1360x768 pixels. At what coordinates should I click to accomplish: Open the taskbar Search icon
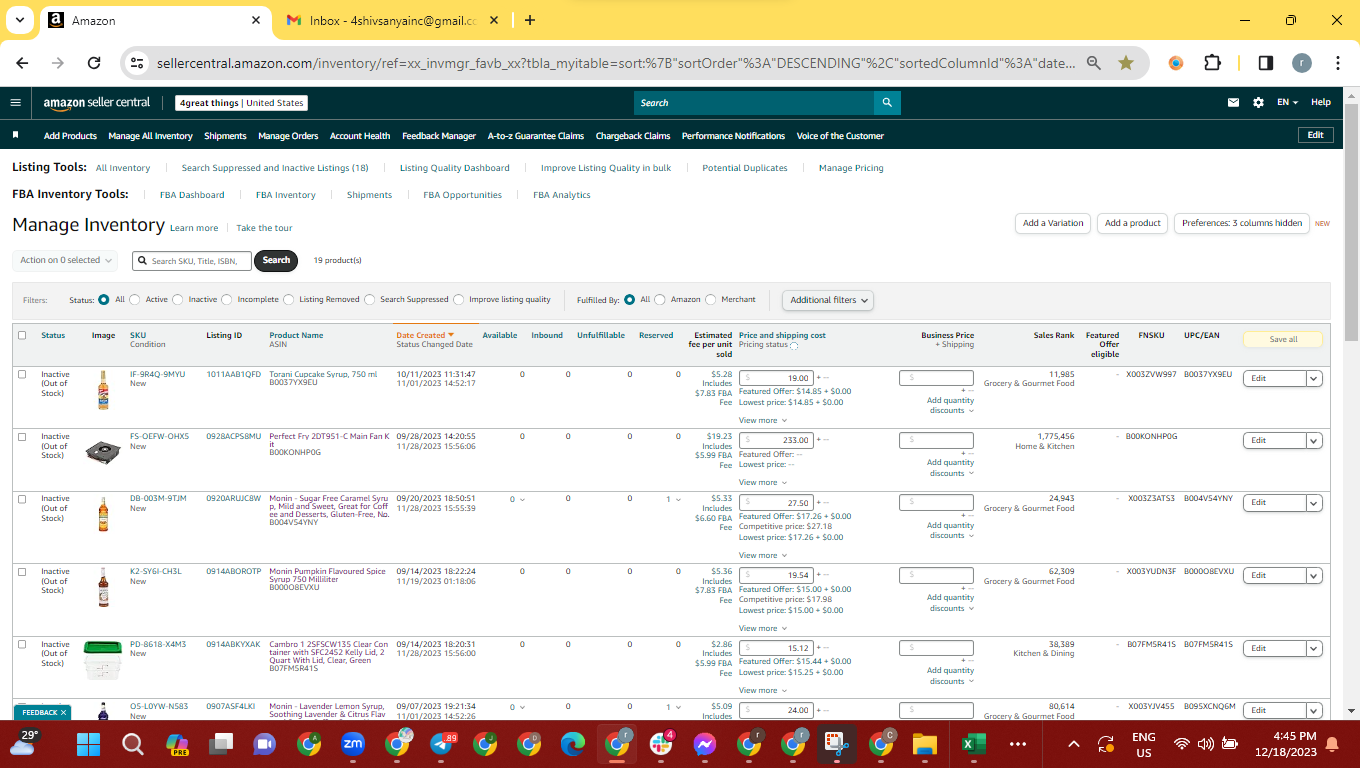tap(133, 744)
